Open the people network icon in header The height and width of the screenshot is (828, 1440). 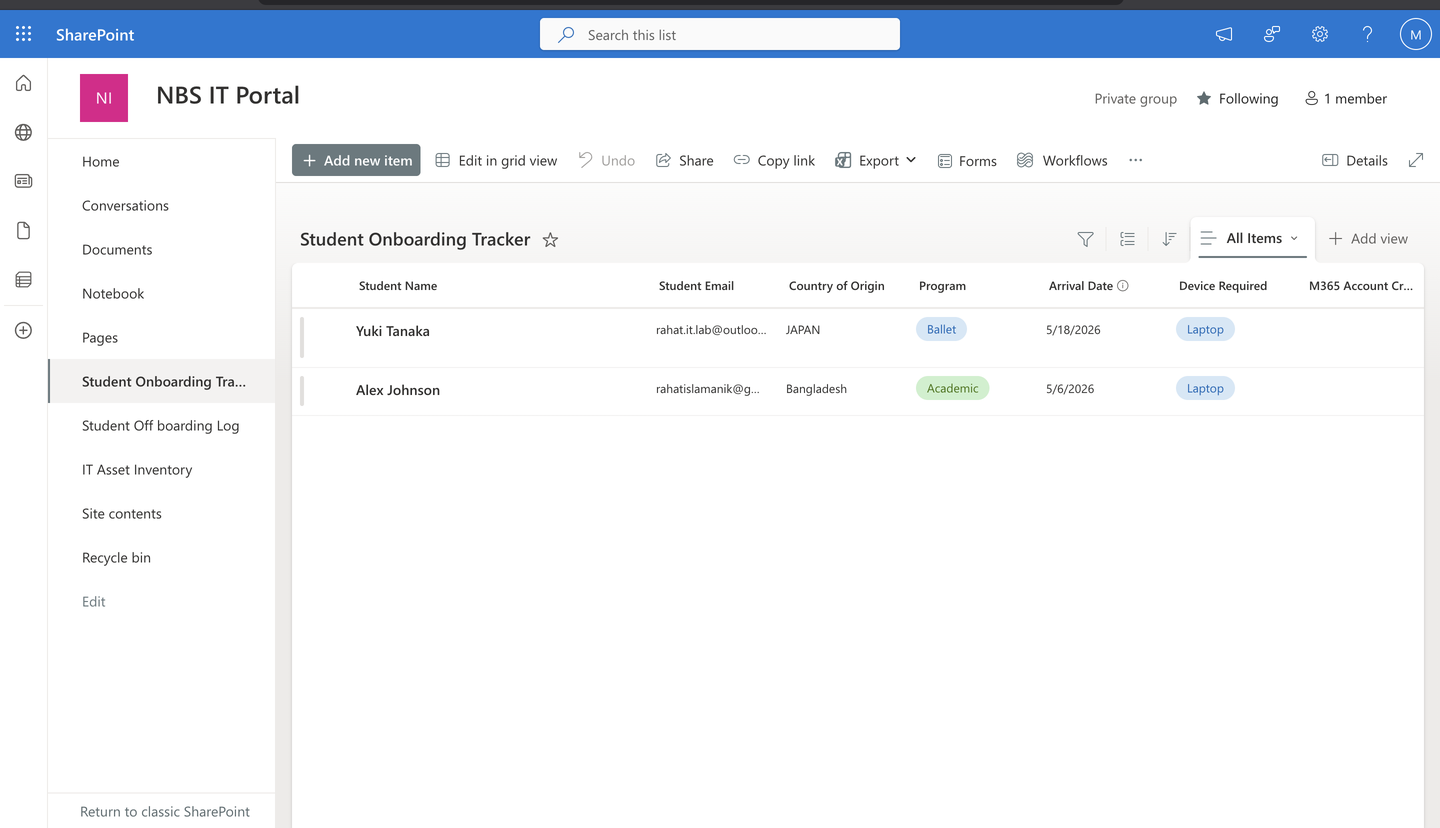1272,34
